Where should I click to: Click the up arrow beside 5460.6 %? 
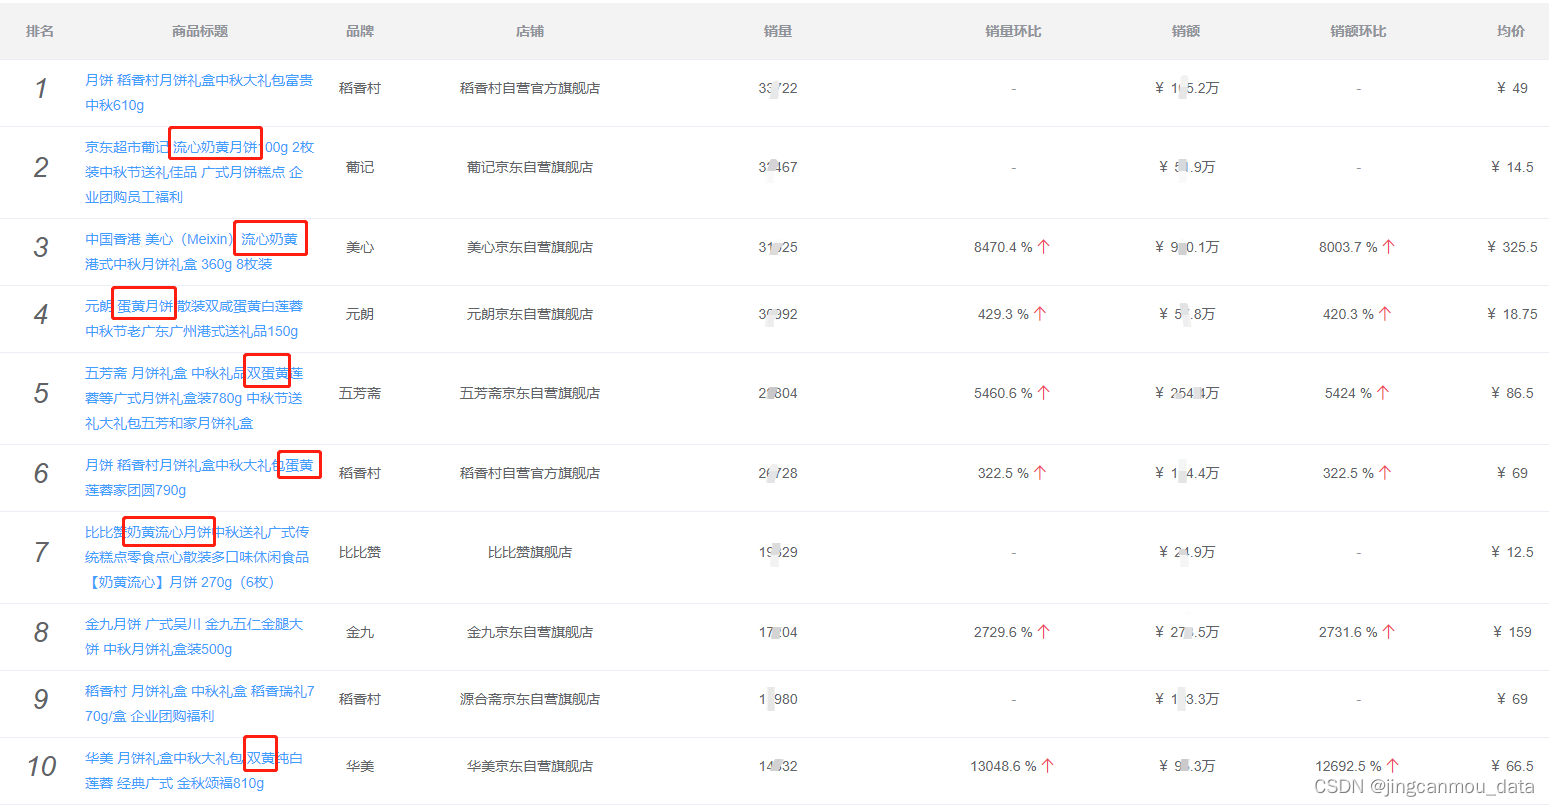[1043, 392]
